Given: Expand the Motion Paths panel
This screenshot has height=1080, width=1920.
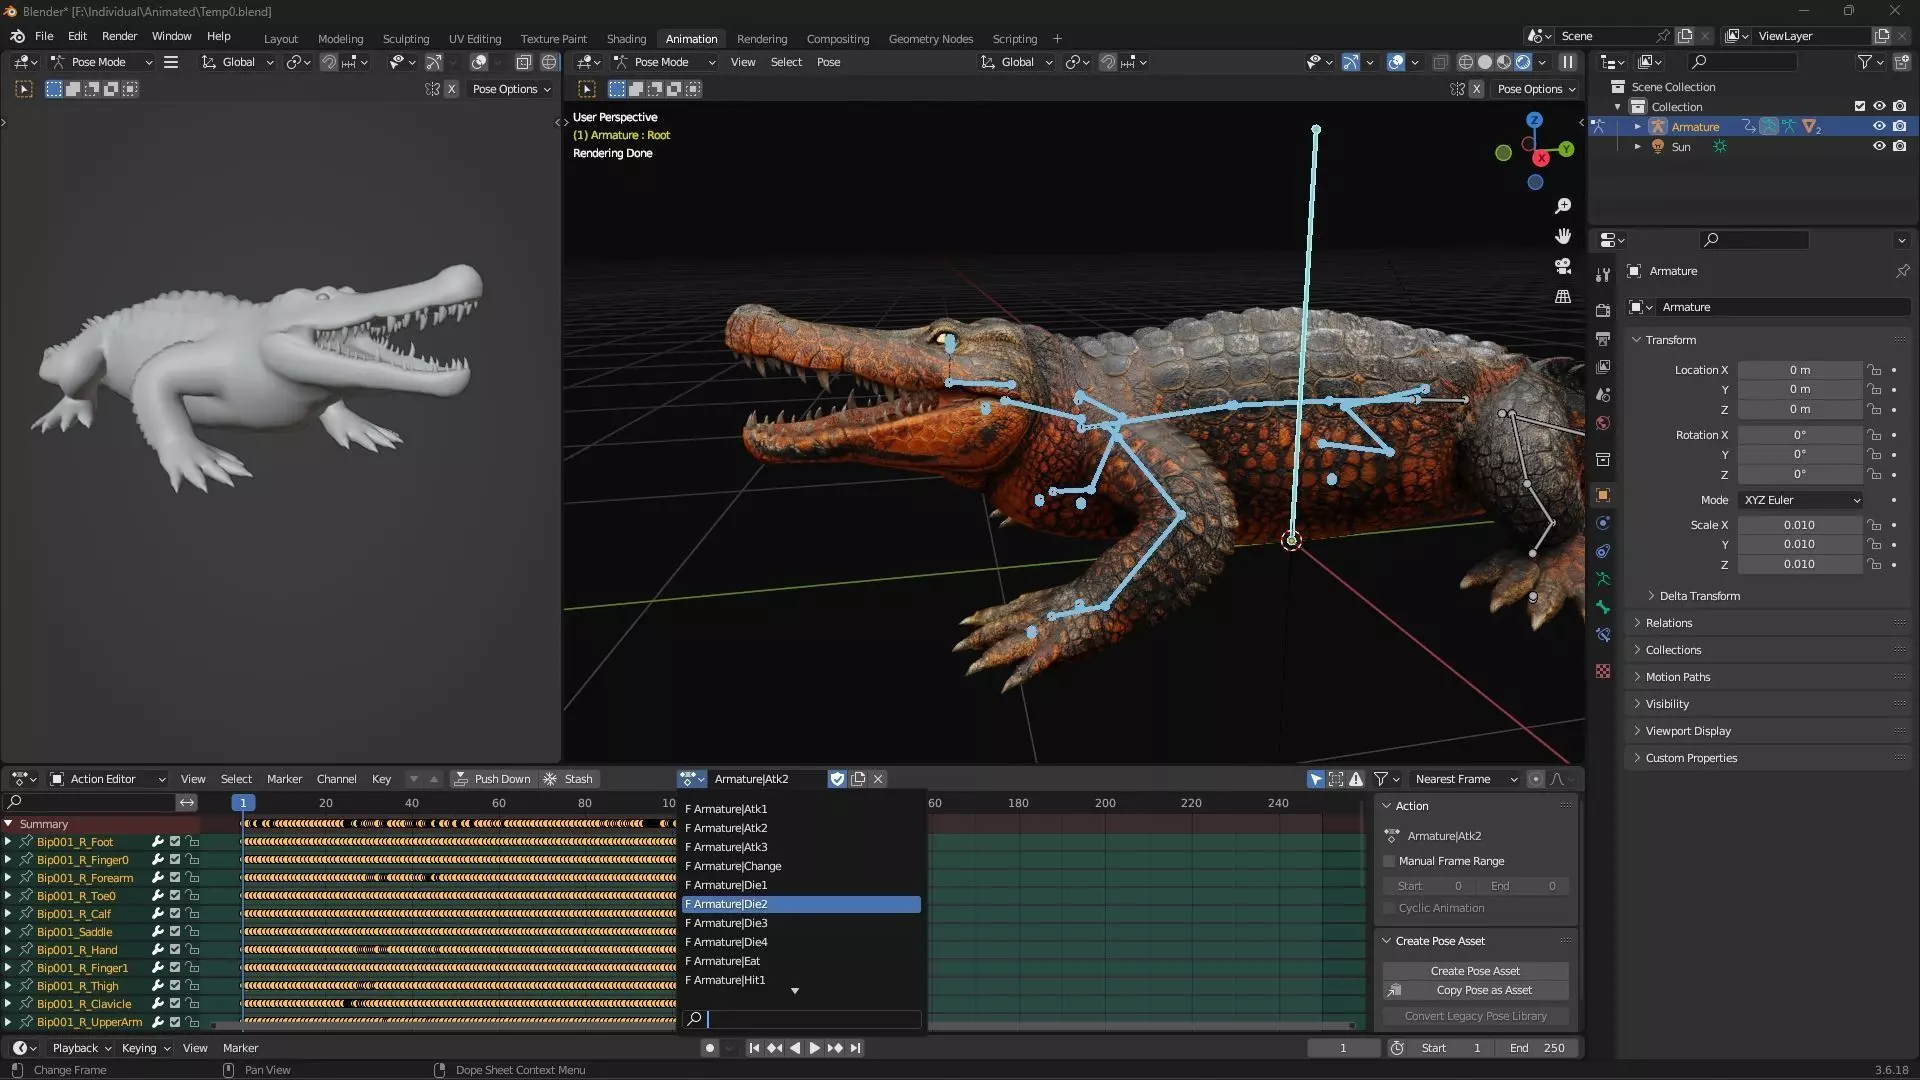Looking at the screenshot, I should (x=1677, y=677).
